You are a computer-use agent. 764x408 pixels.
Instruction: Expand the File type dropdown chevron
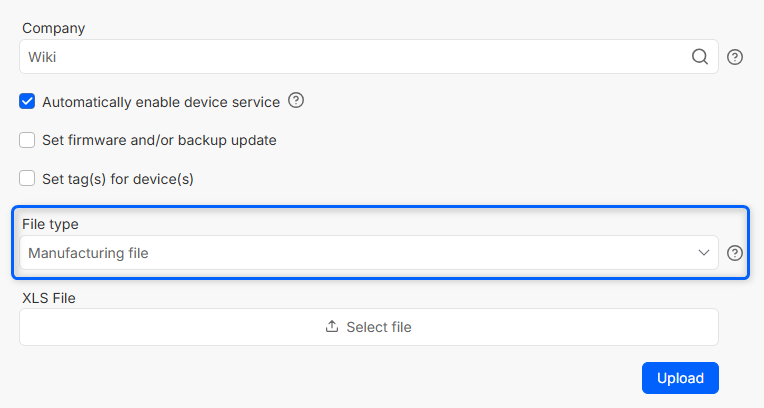point(703,253)
